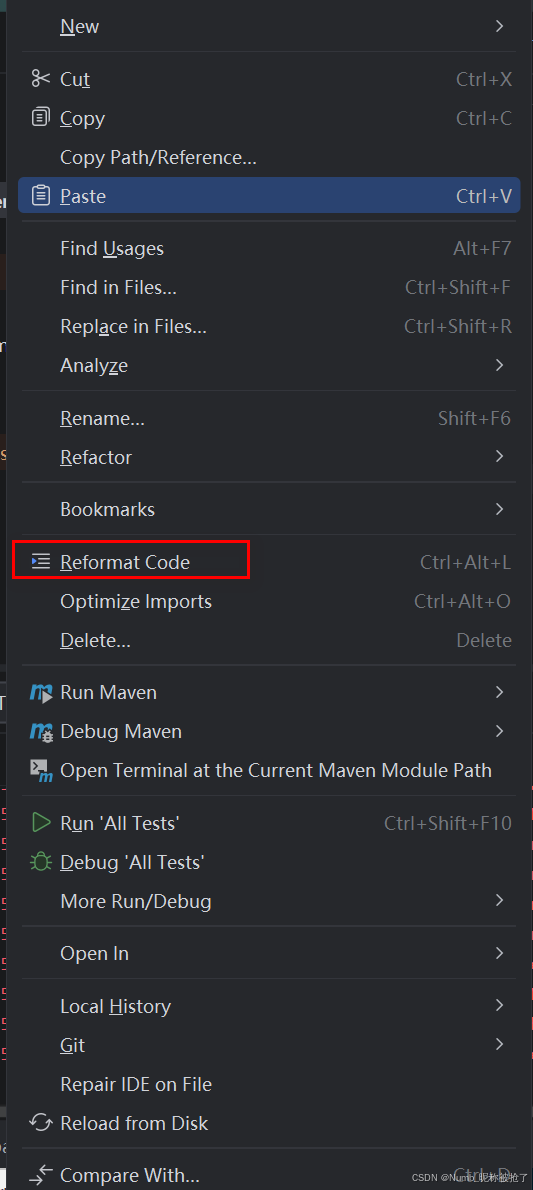Click the Ctrl+C shortcut text
The image size is (533, 1190).
click(x=484, y=118)
